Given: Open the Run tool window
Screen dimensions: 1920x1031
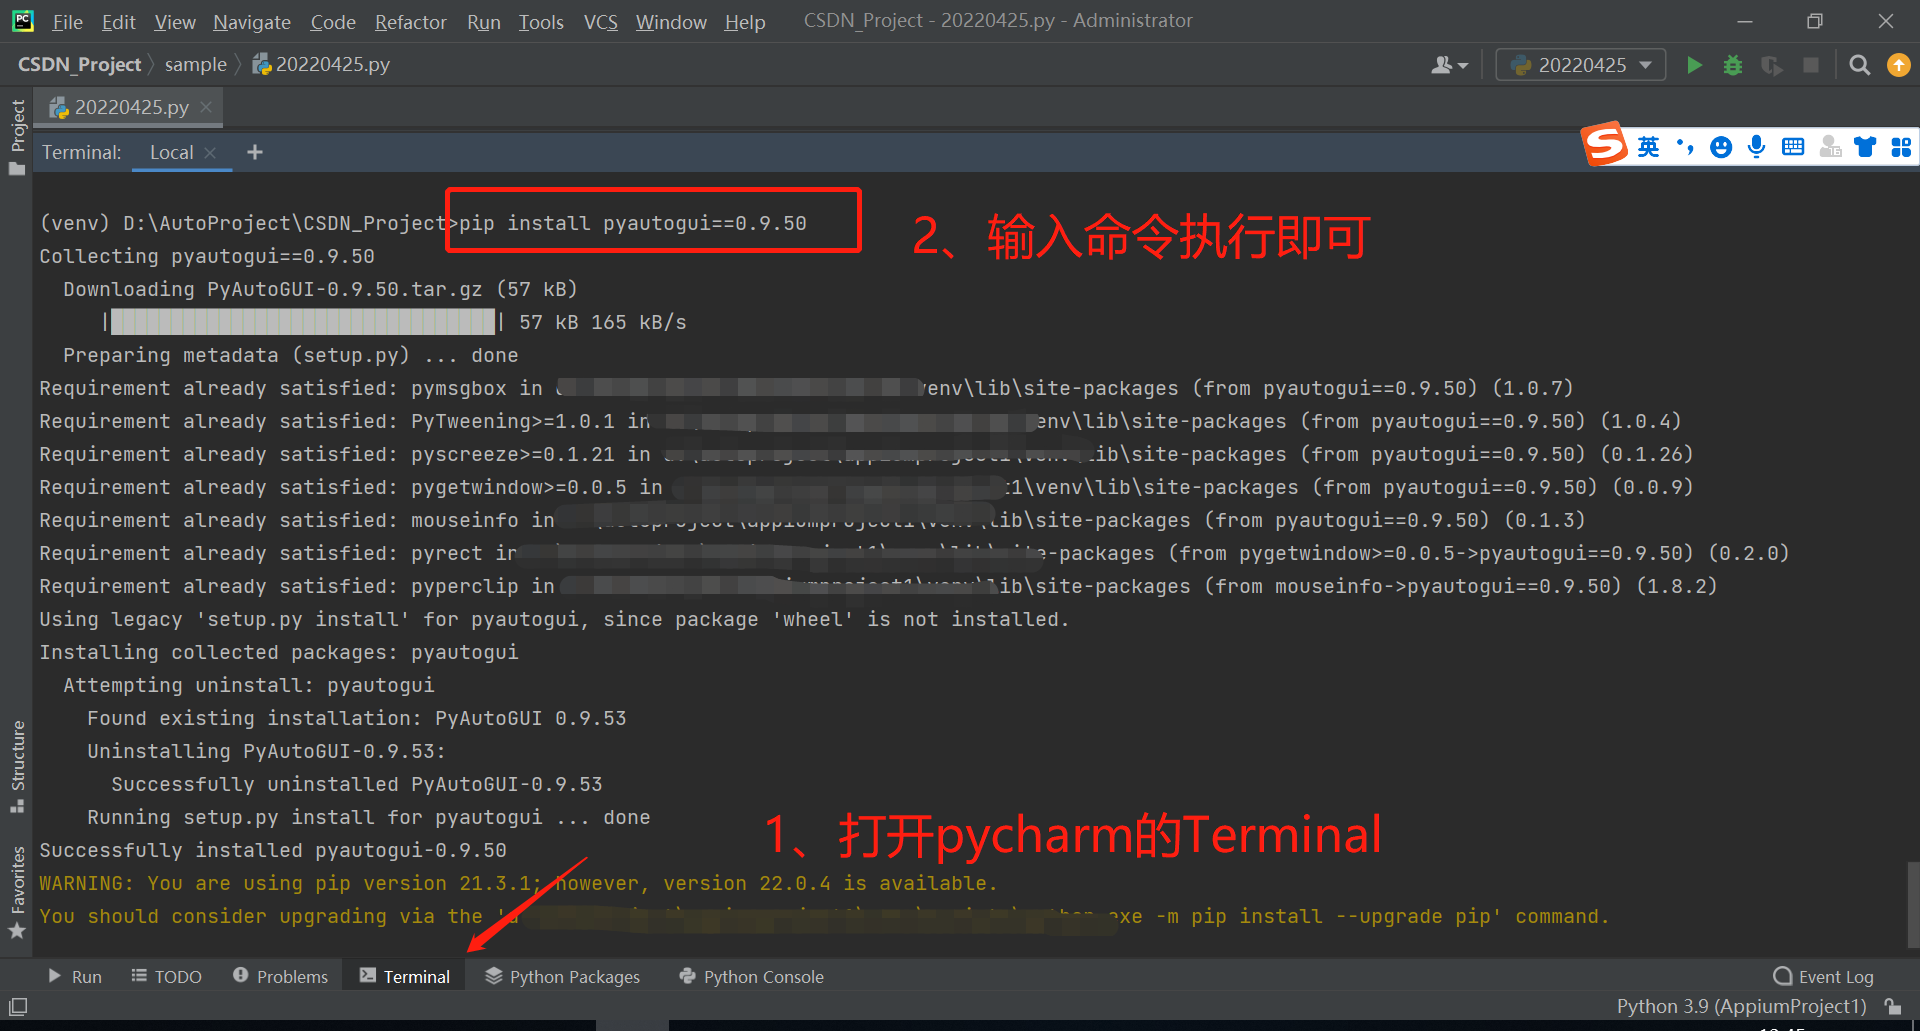Looking at the screenshot, I should (x=75, y=976).
